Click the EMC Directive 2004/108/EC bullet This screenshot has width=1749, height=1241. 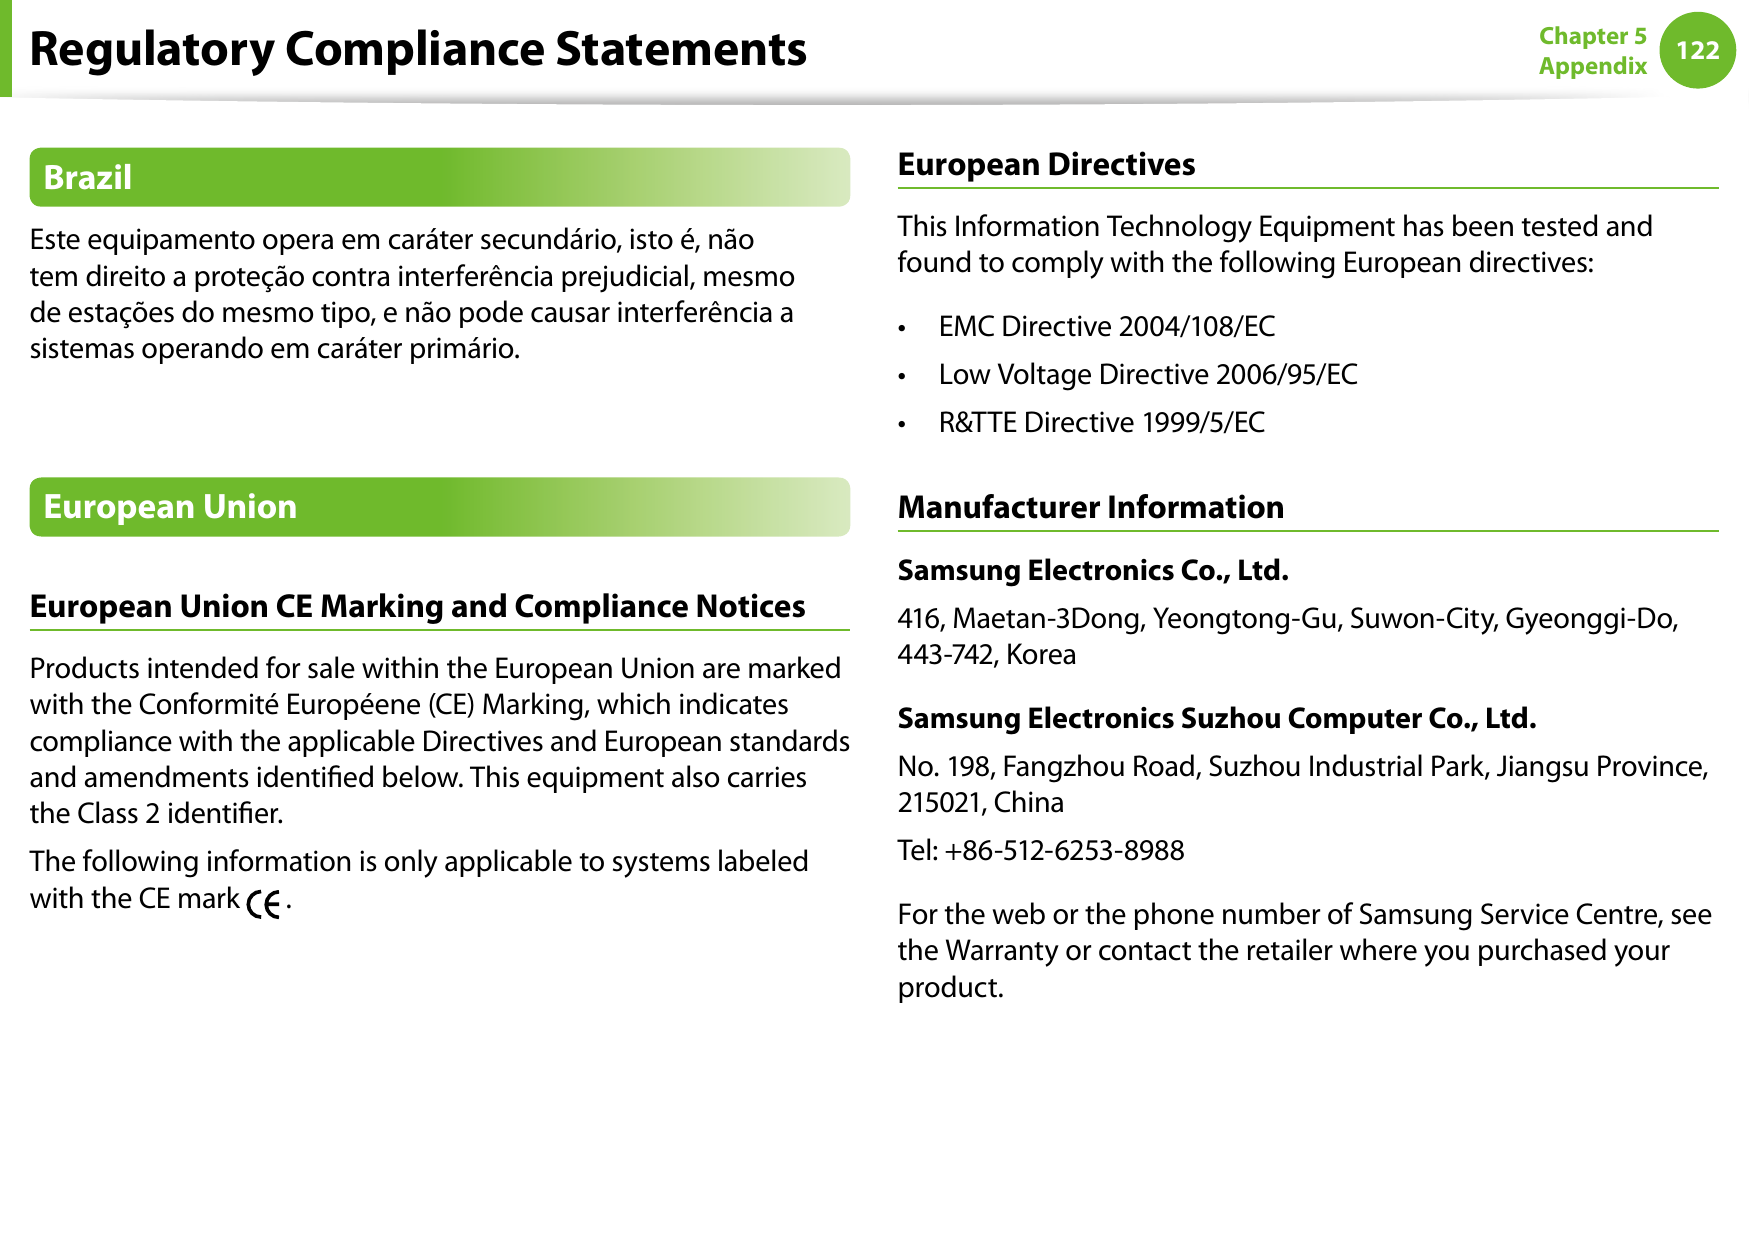1106,327
